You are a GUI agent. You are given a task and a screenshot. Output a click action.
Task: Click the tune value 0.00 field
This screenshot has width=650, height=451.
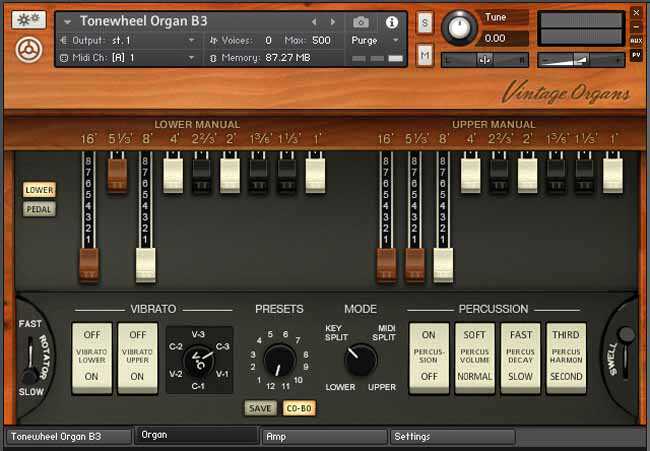(504, 39)
